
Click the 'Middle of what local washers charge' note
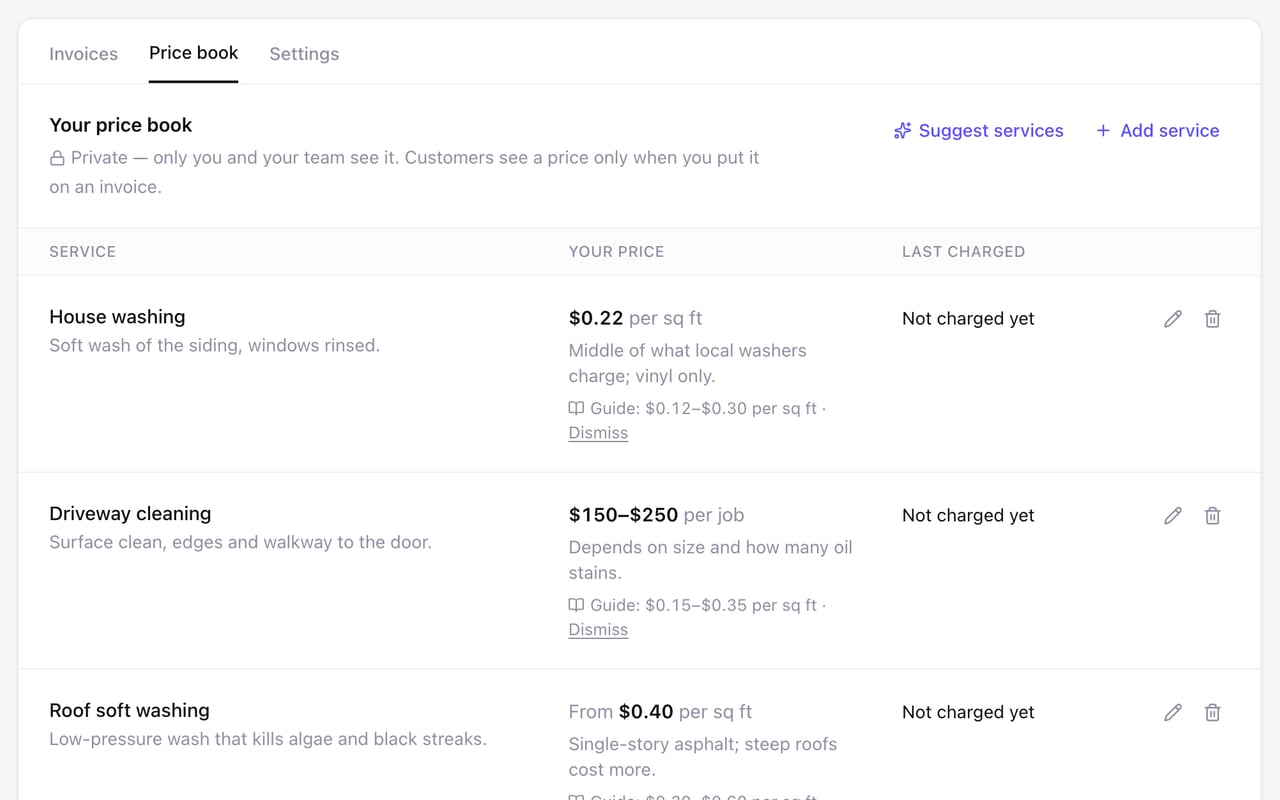point(687,364)
